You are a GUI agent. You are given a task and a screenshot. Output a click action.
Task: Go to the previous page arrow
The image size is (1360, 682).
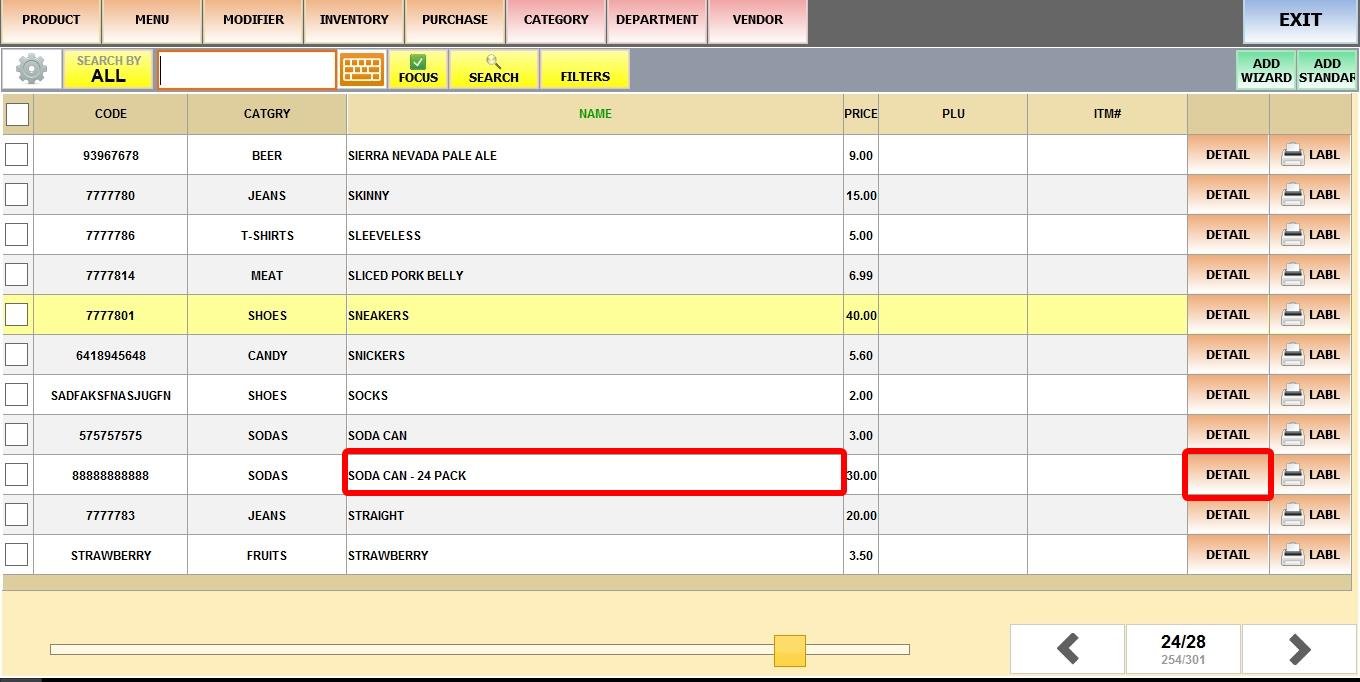1067,650
